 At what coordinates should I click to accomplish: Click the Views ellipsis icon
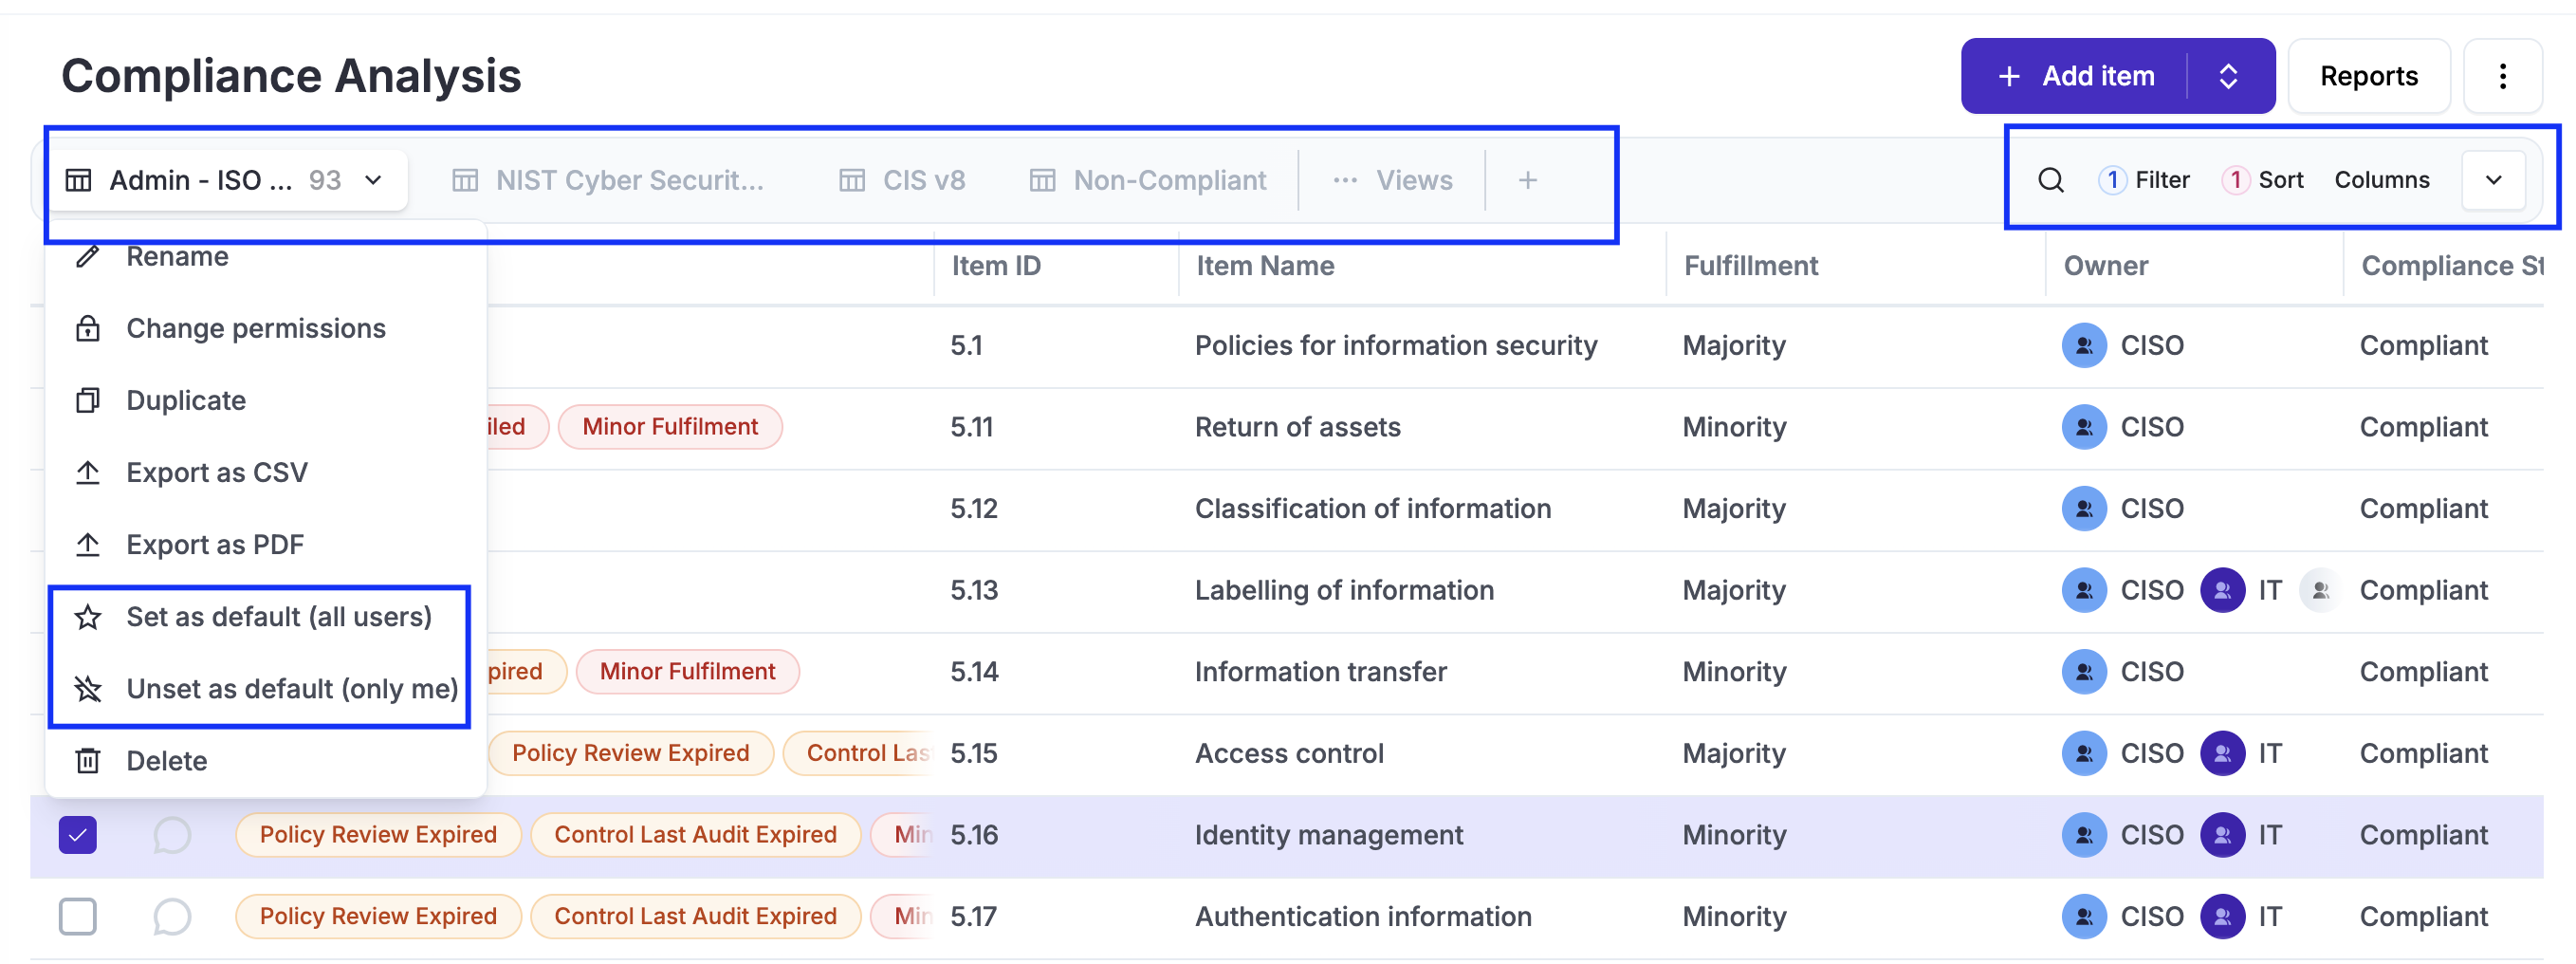(1345, 180)
